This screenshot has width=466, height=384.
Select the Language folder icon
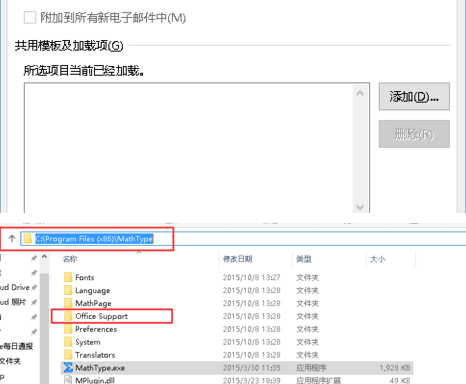coord(68,290)
